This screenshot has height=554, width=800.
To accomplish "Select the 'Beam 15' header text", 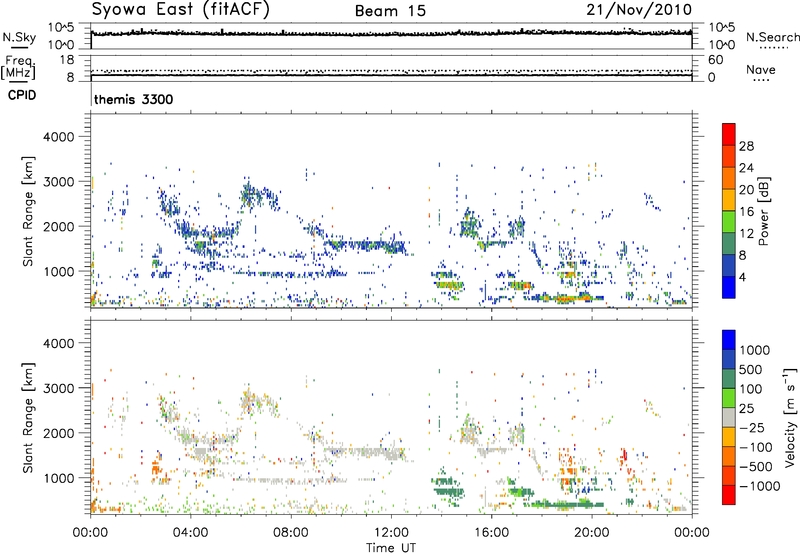I will click(390, 11).
